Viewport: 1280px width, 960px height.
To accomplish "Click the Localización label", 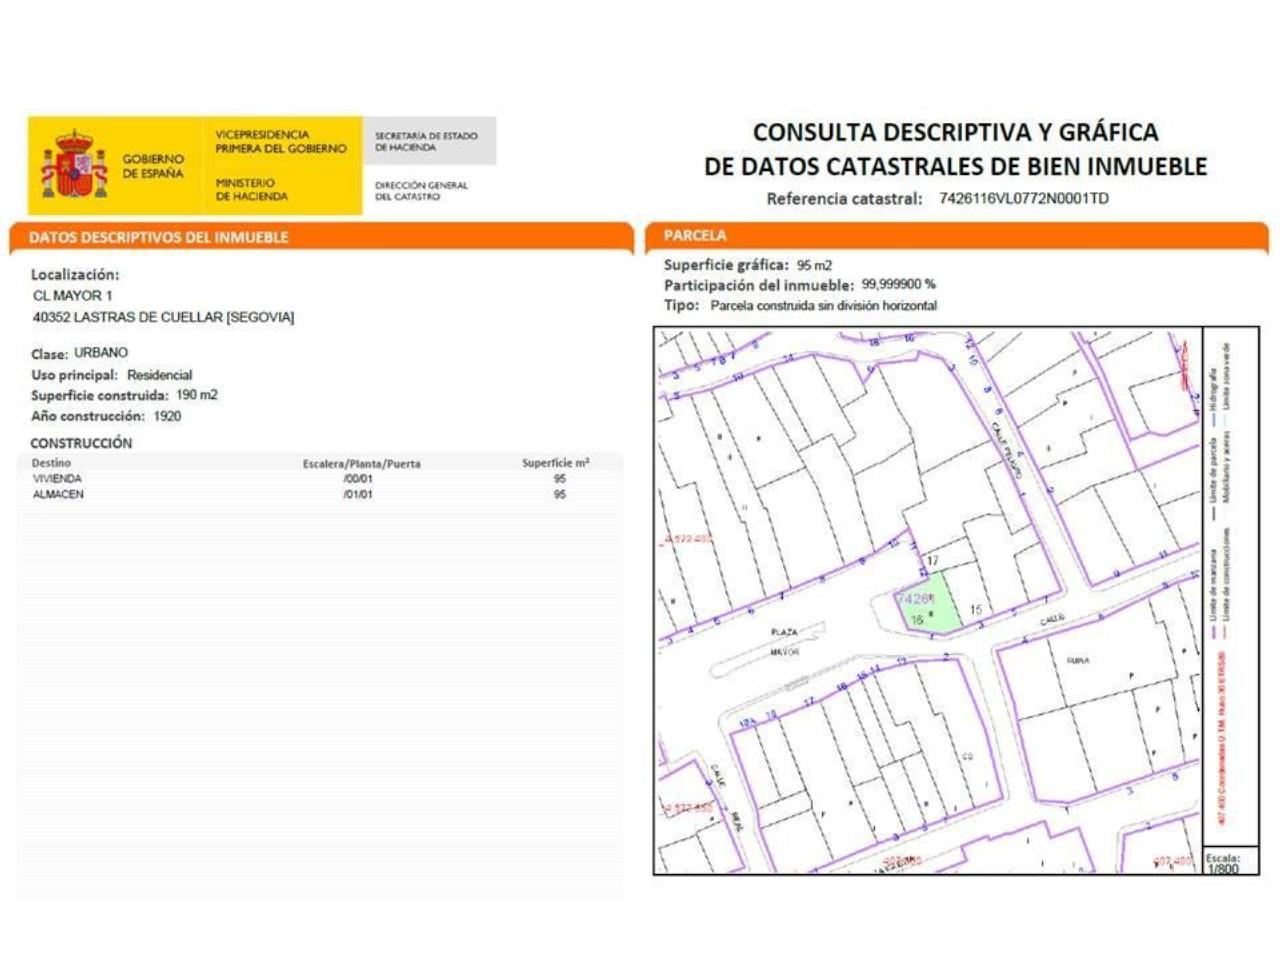I will [x=75, y=274].
